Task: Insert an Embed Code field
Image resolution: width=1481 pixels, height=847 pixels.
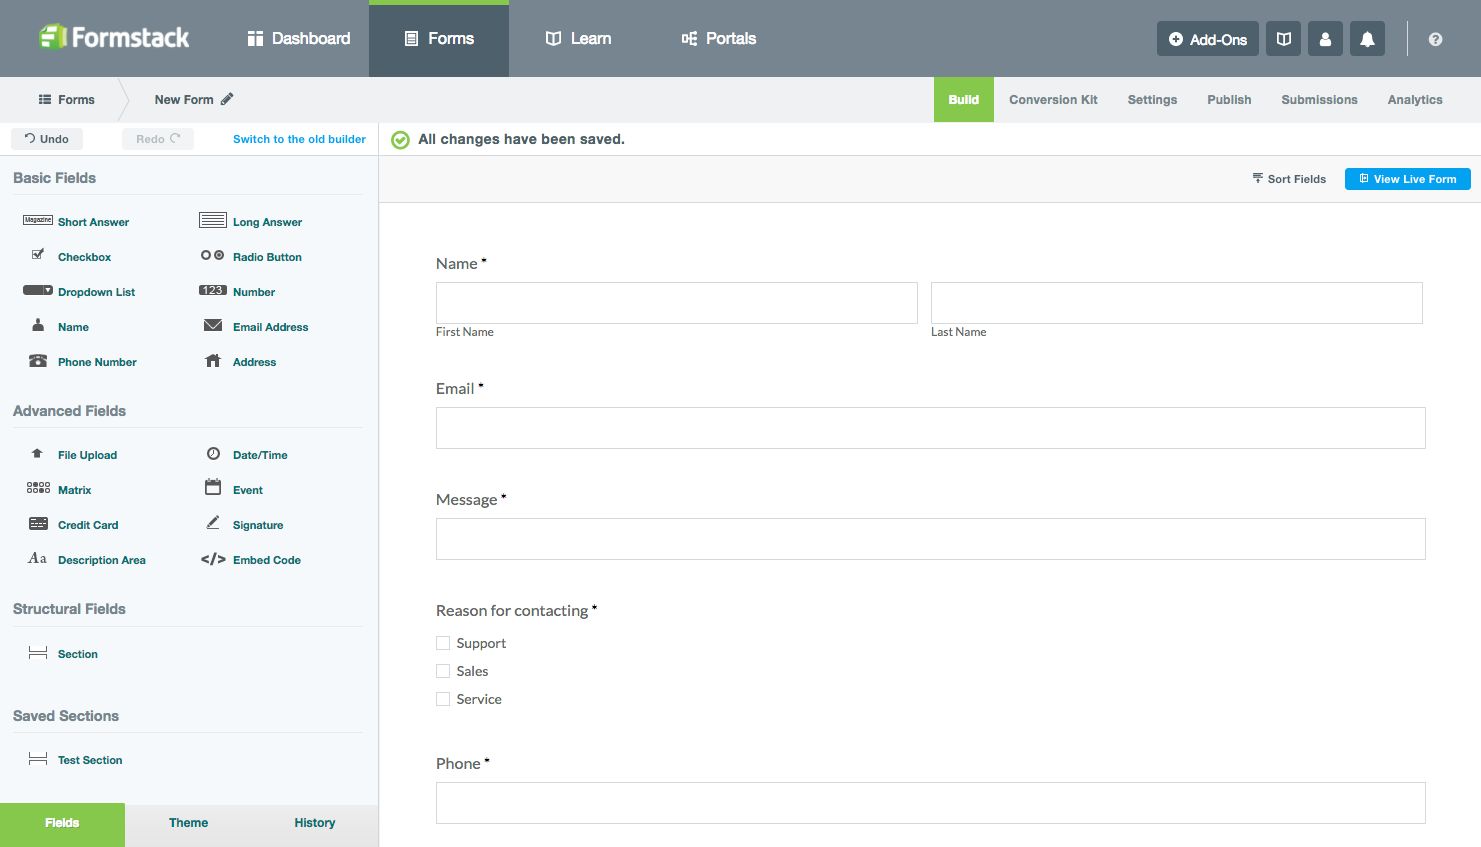Action: pyautogui.click(x=266, y=560)
